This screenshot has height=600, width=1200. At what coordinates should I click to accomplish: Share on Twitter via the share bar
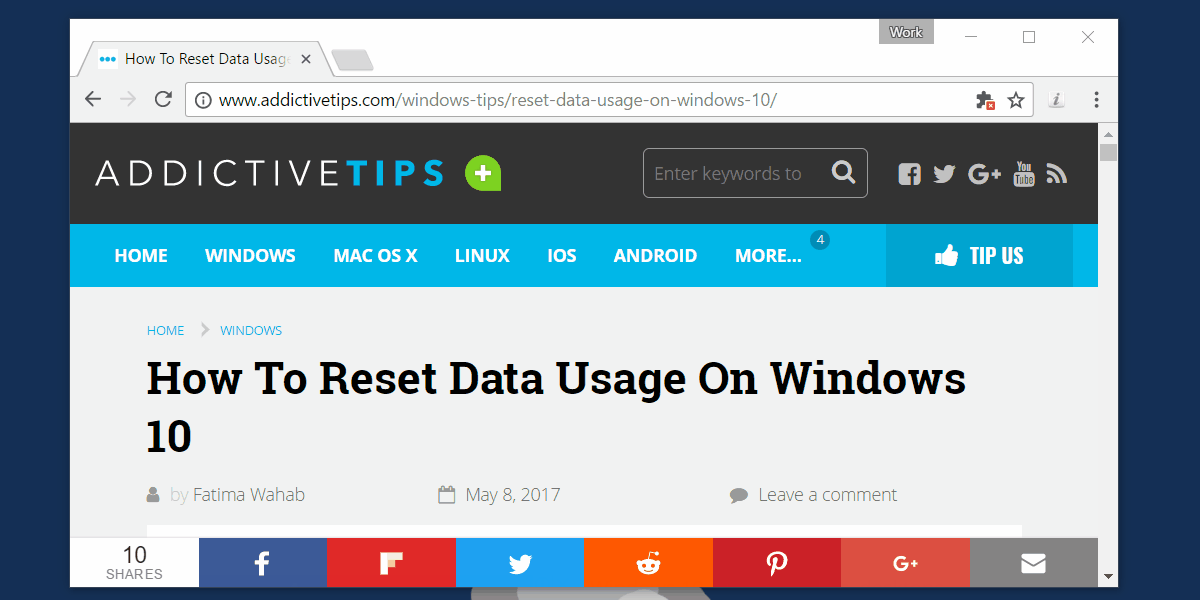pyautogui.click(x=520, y=563)
